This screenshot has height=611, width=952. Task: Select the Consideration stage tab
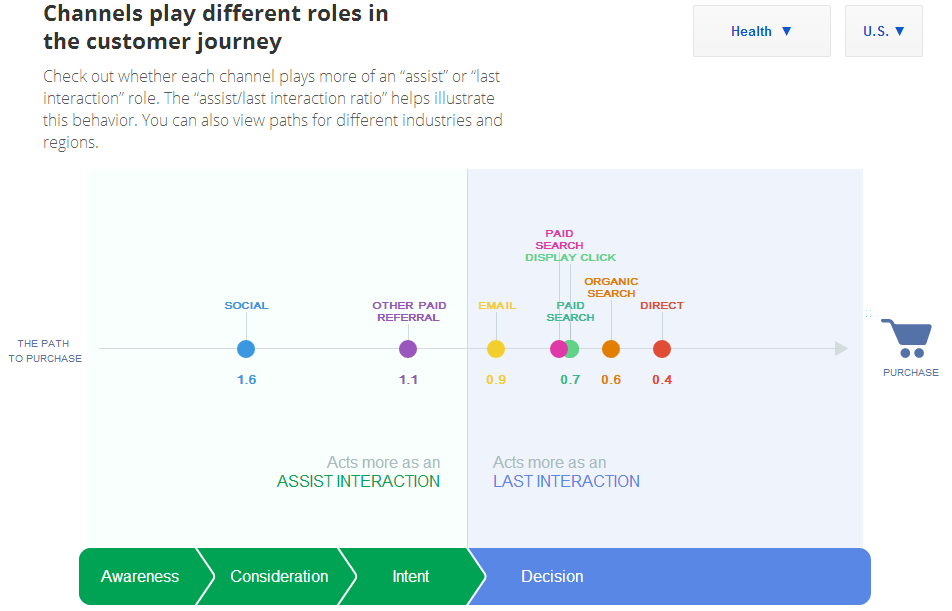click(279, 576)
